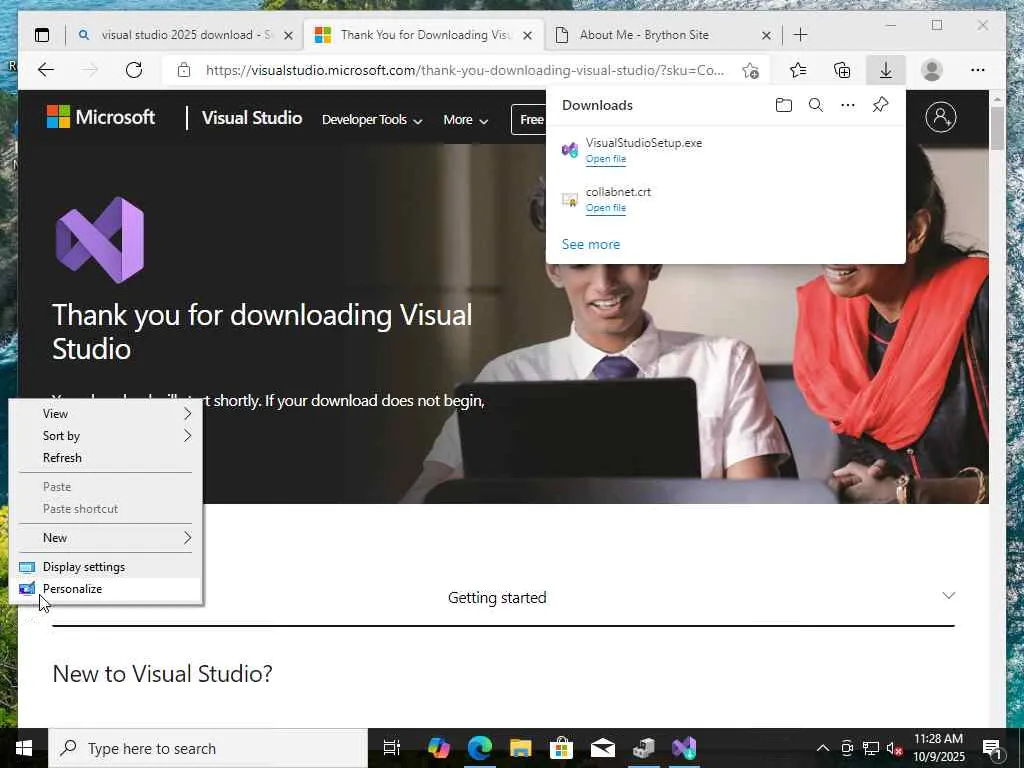Close the visual studio 2025 download tab
This screenshot has width=1024, height=768.
coord(288,35)
